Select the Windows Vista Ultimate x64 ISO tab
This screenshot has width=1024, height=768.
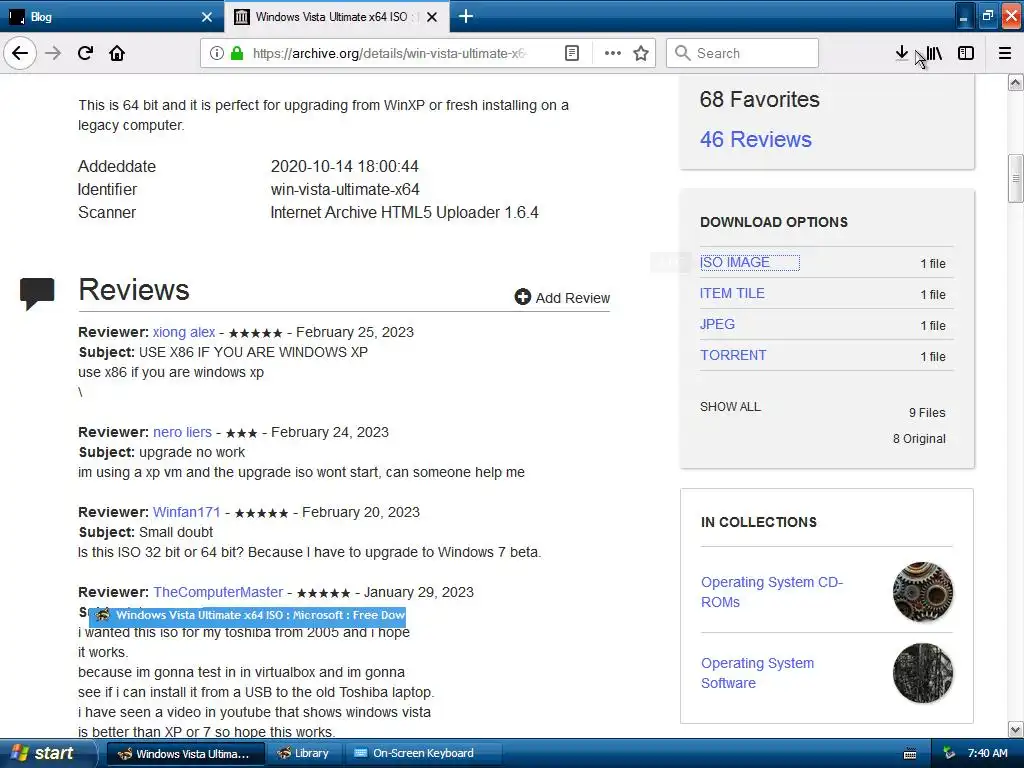(x=327, y=17)
